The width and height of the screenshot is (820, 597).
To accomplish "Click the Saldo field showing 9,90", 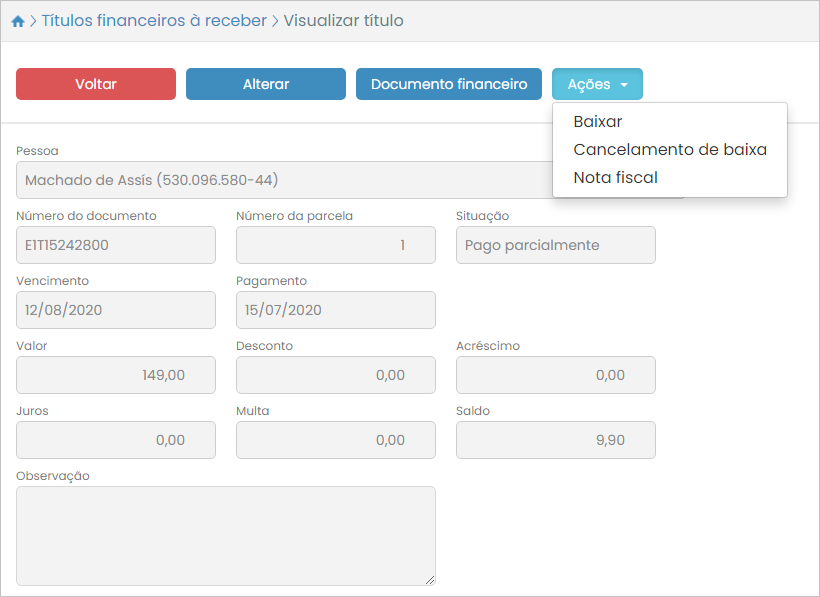I will (x=555, y=440).
